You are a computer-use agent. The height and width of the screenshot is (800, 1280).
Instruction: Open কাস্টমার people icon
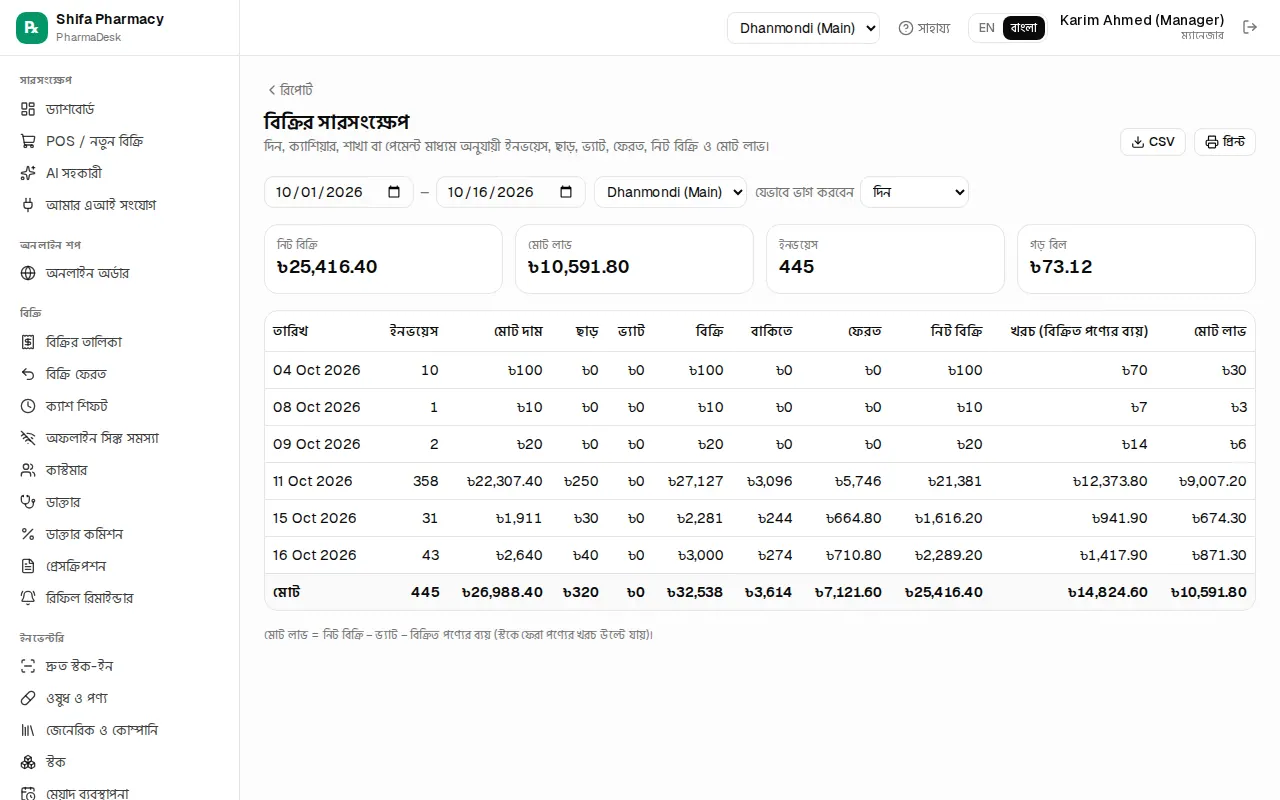tap(28, 470)
